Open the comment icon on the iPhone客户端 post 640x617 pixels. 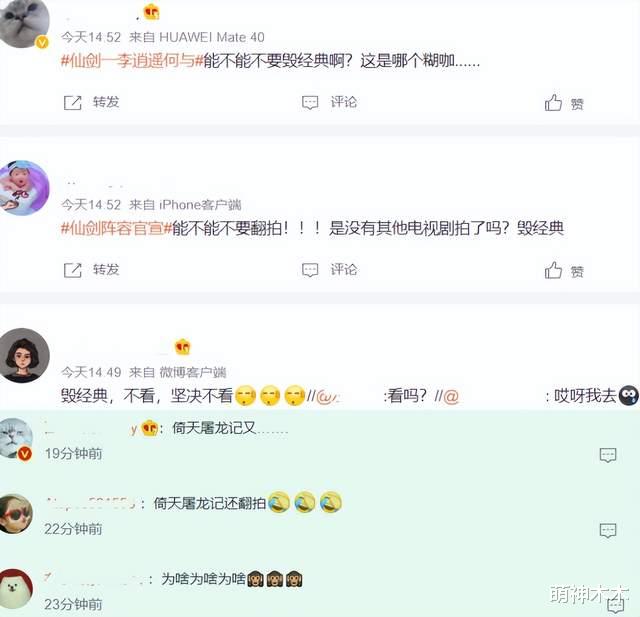pos(310,270)
